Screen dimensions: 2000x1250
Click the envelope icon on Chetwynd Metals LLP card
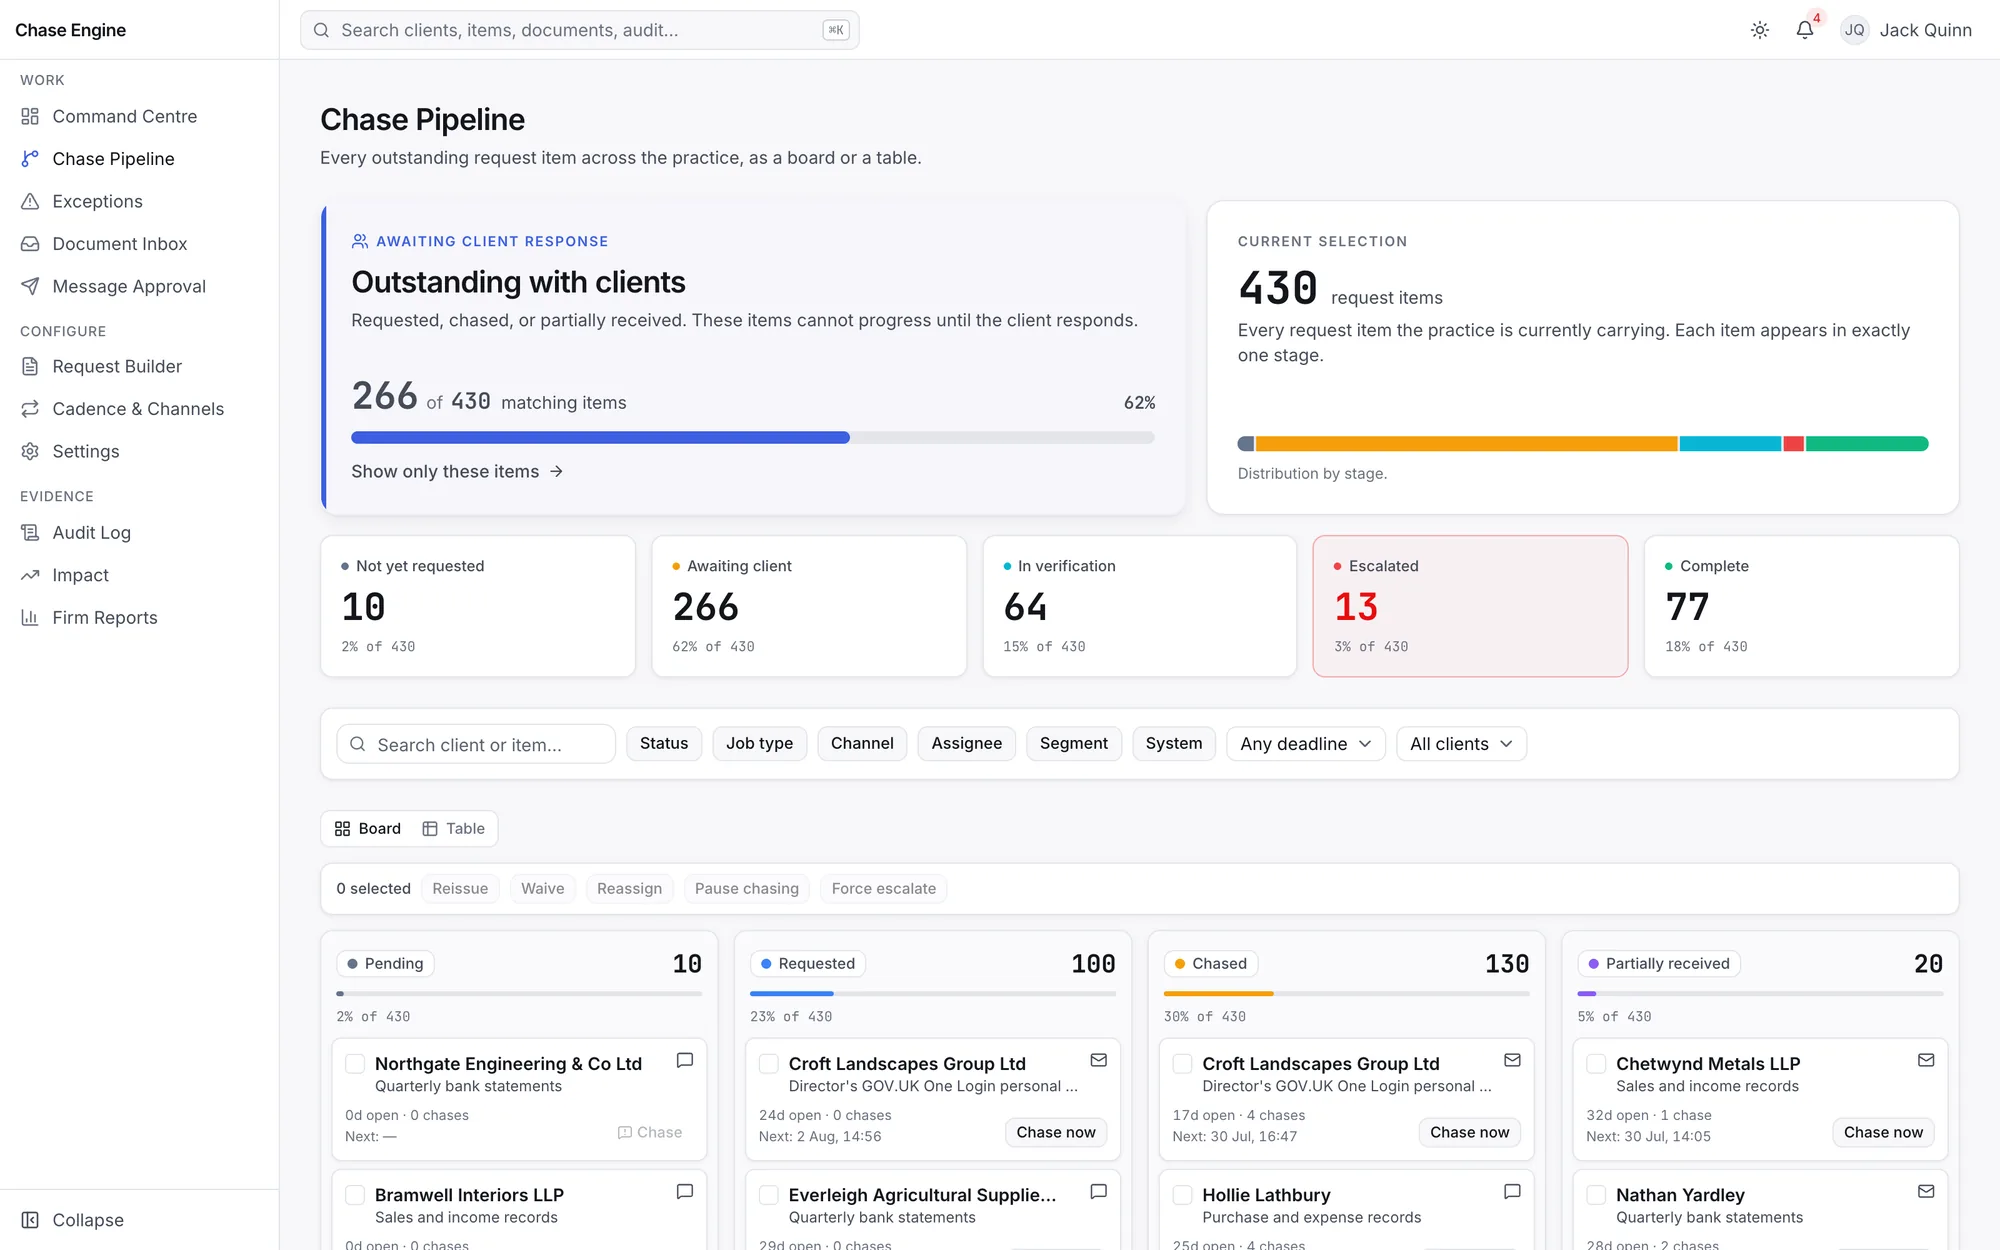[x=1926, y=1060]
